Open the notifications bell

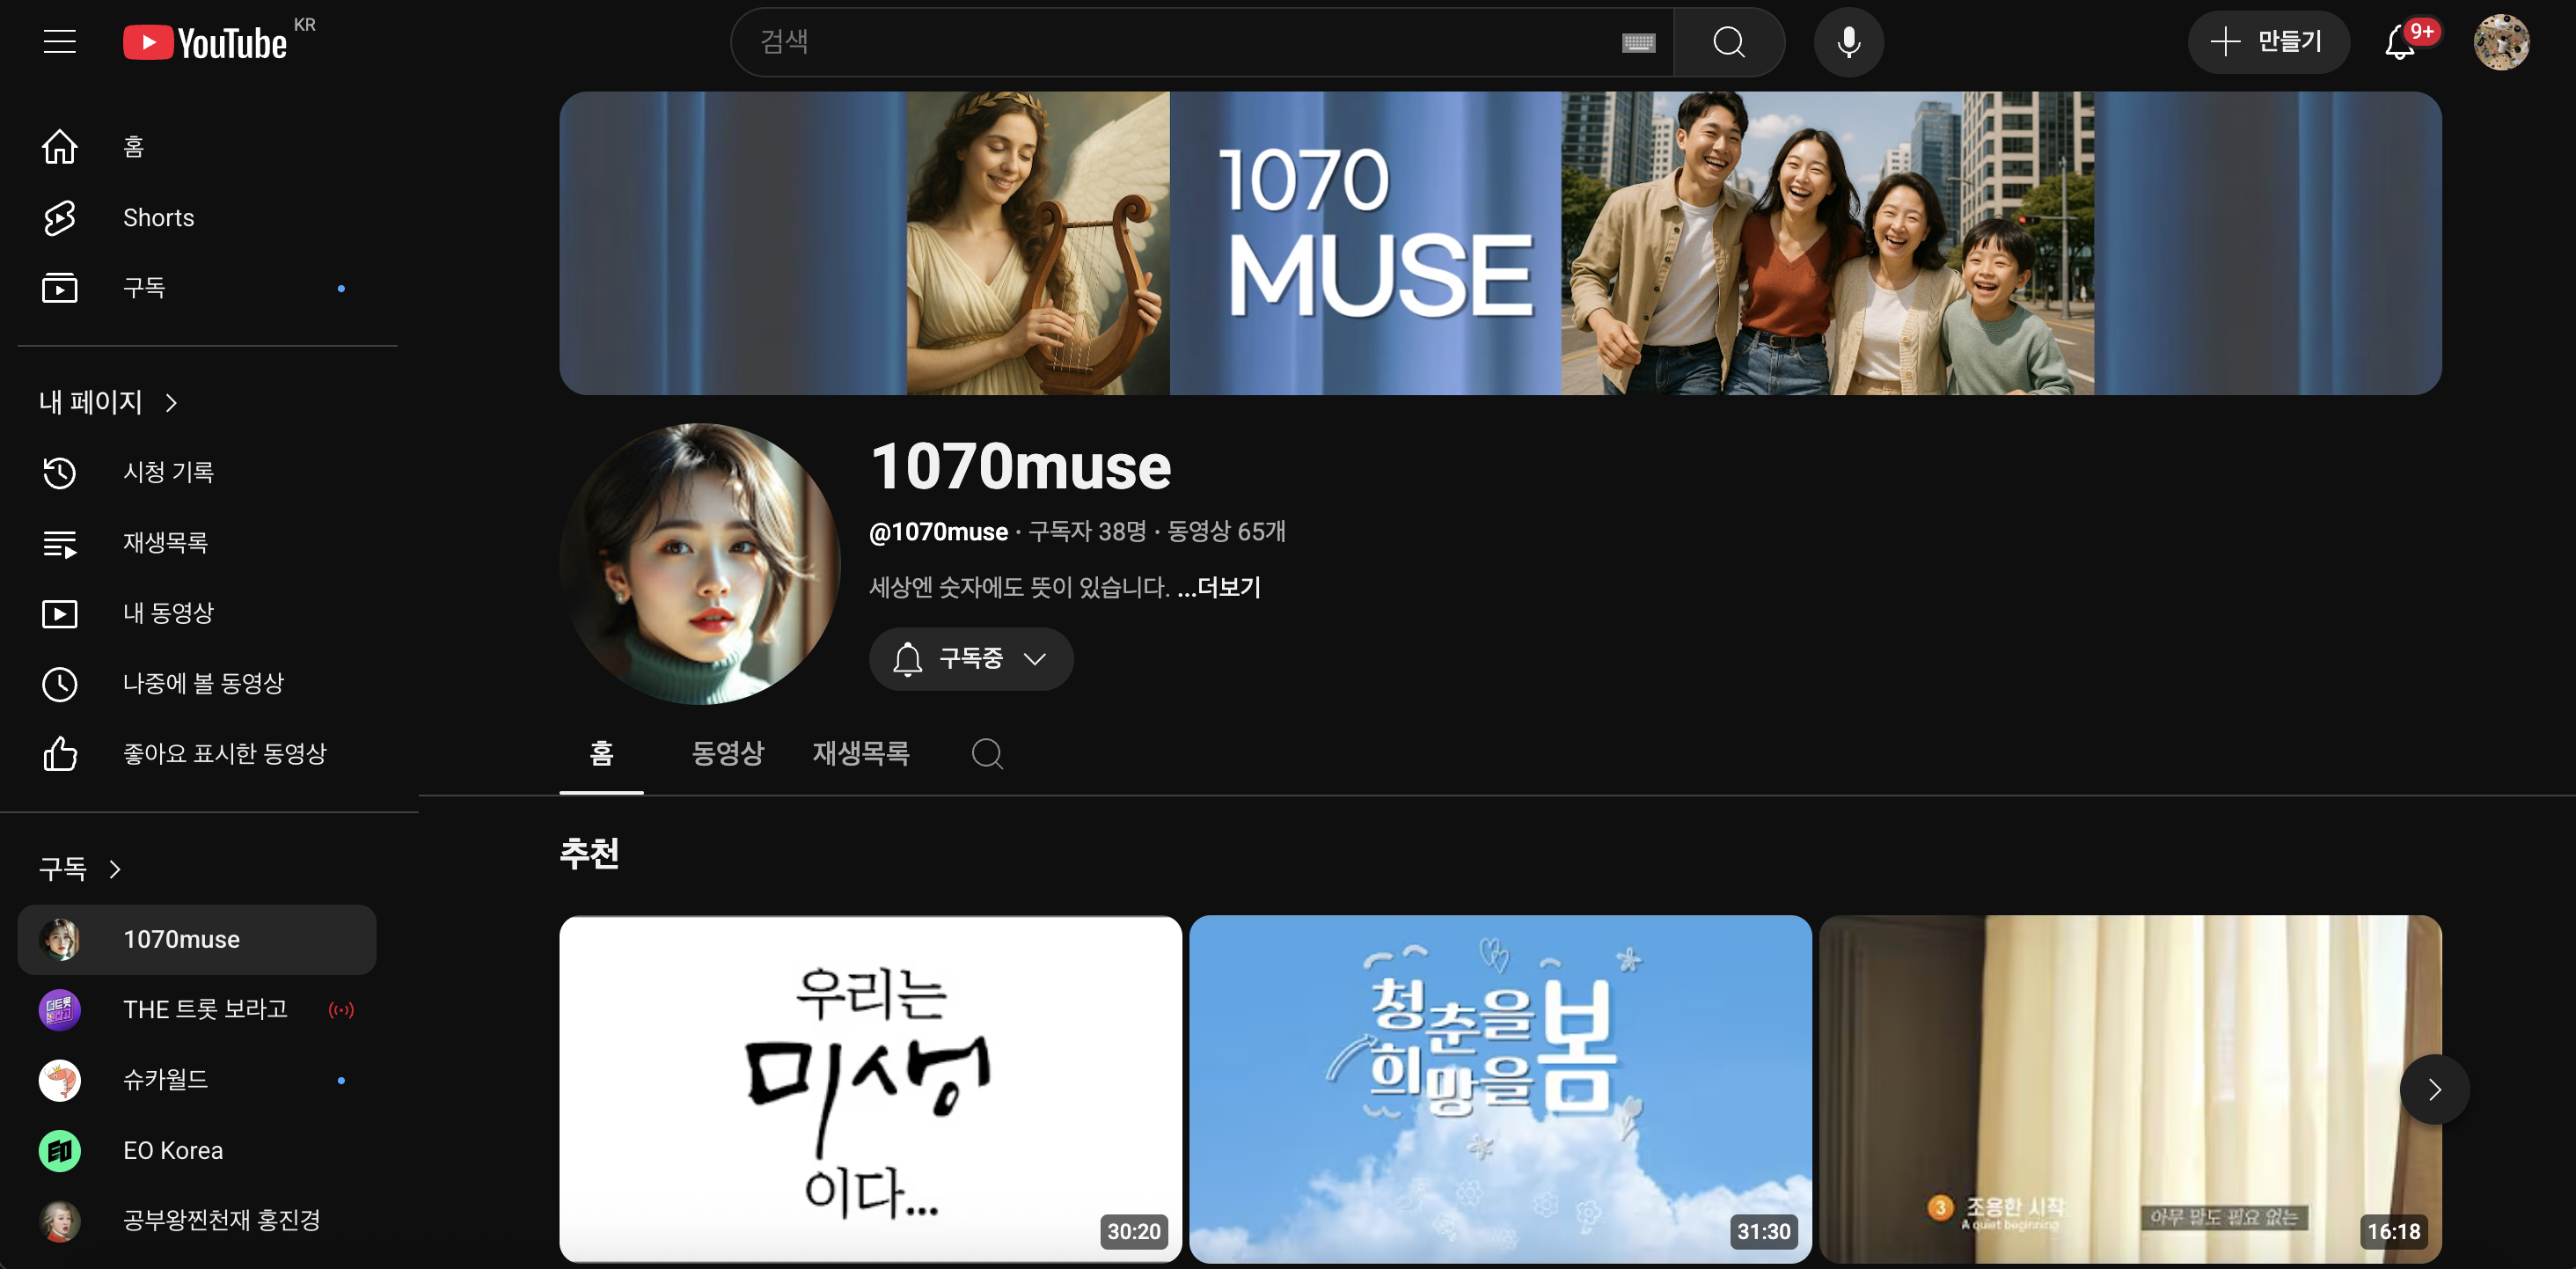point(2400,42)
